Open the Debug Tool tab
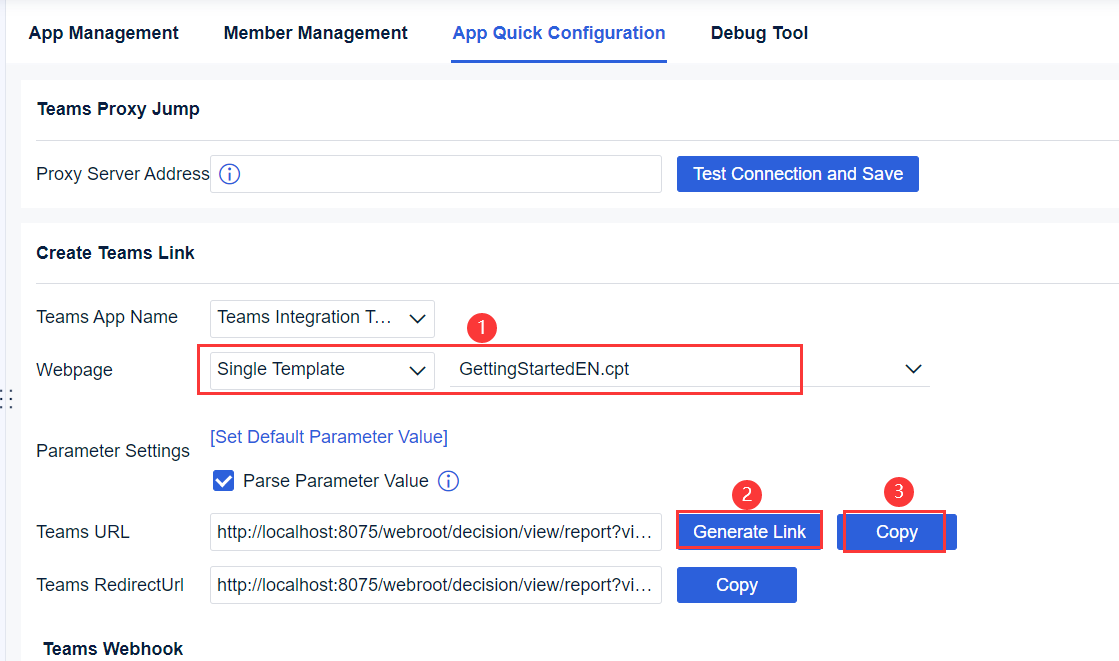This screenshot has height=661, width=1119. point(759,33)
